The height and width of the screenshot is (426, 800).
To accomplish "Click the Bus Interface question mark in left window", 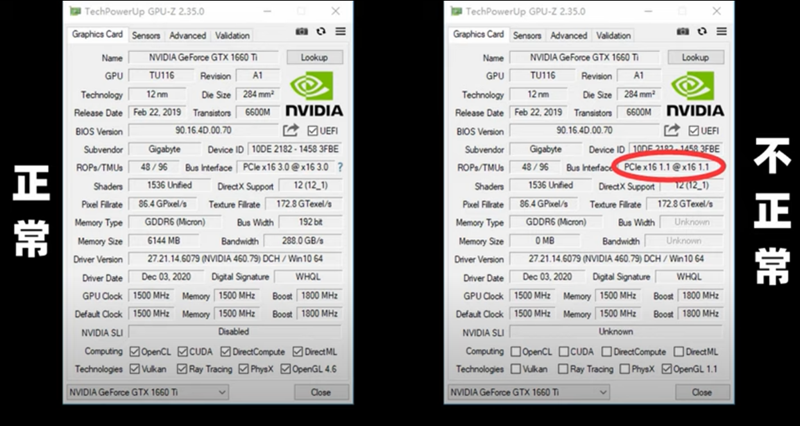I will pyautogui.click(x=340, y=167).
